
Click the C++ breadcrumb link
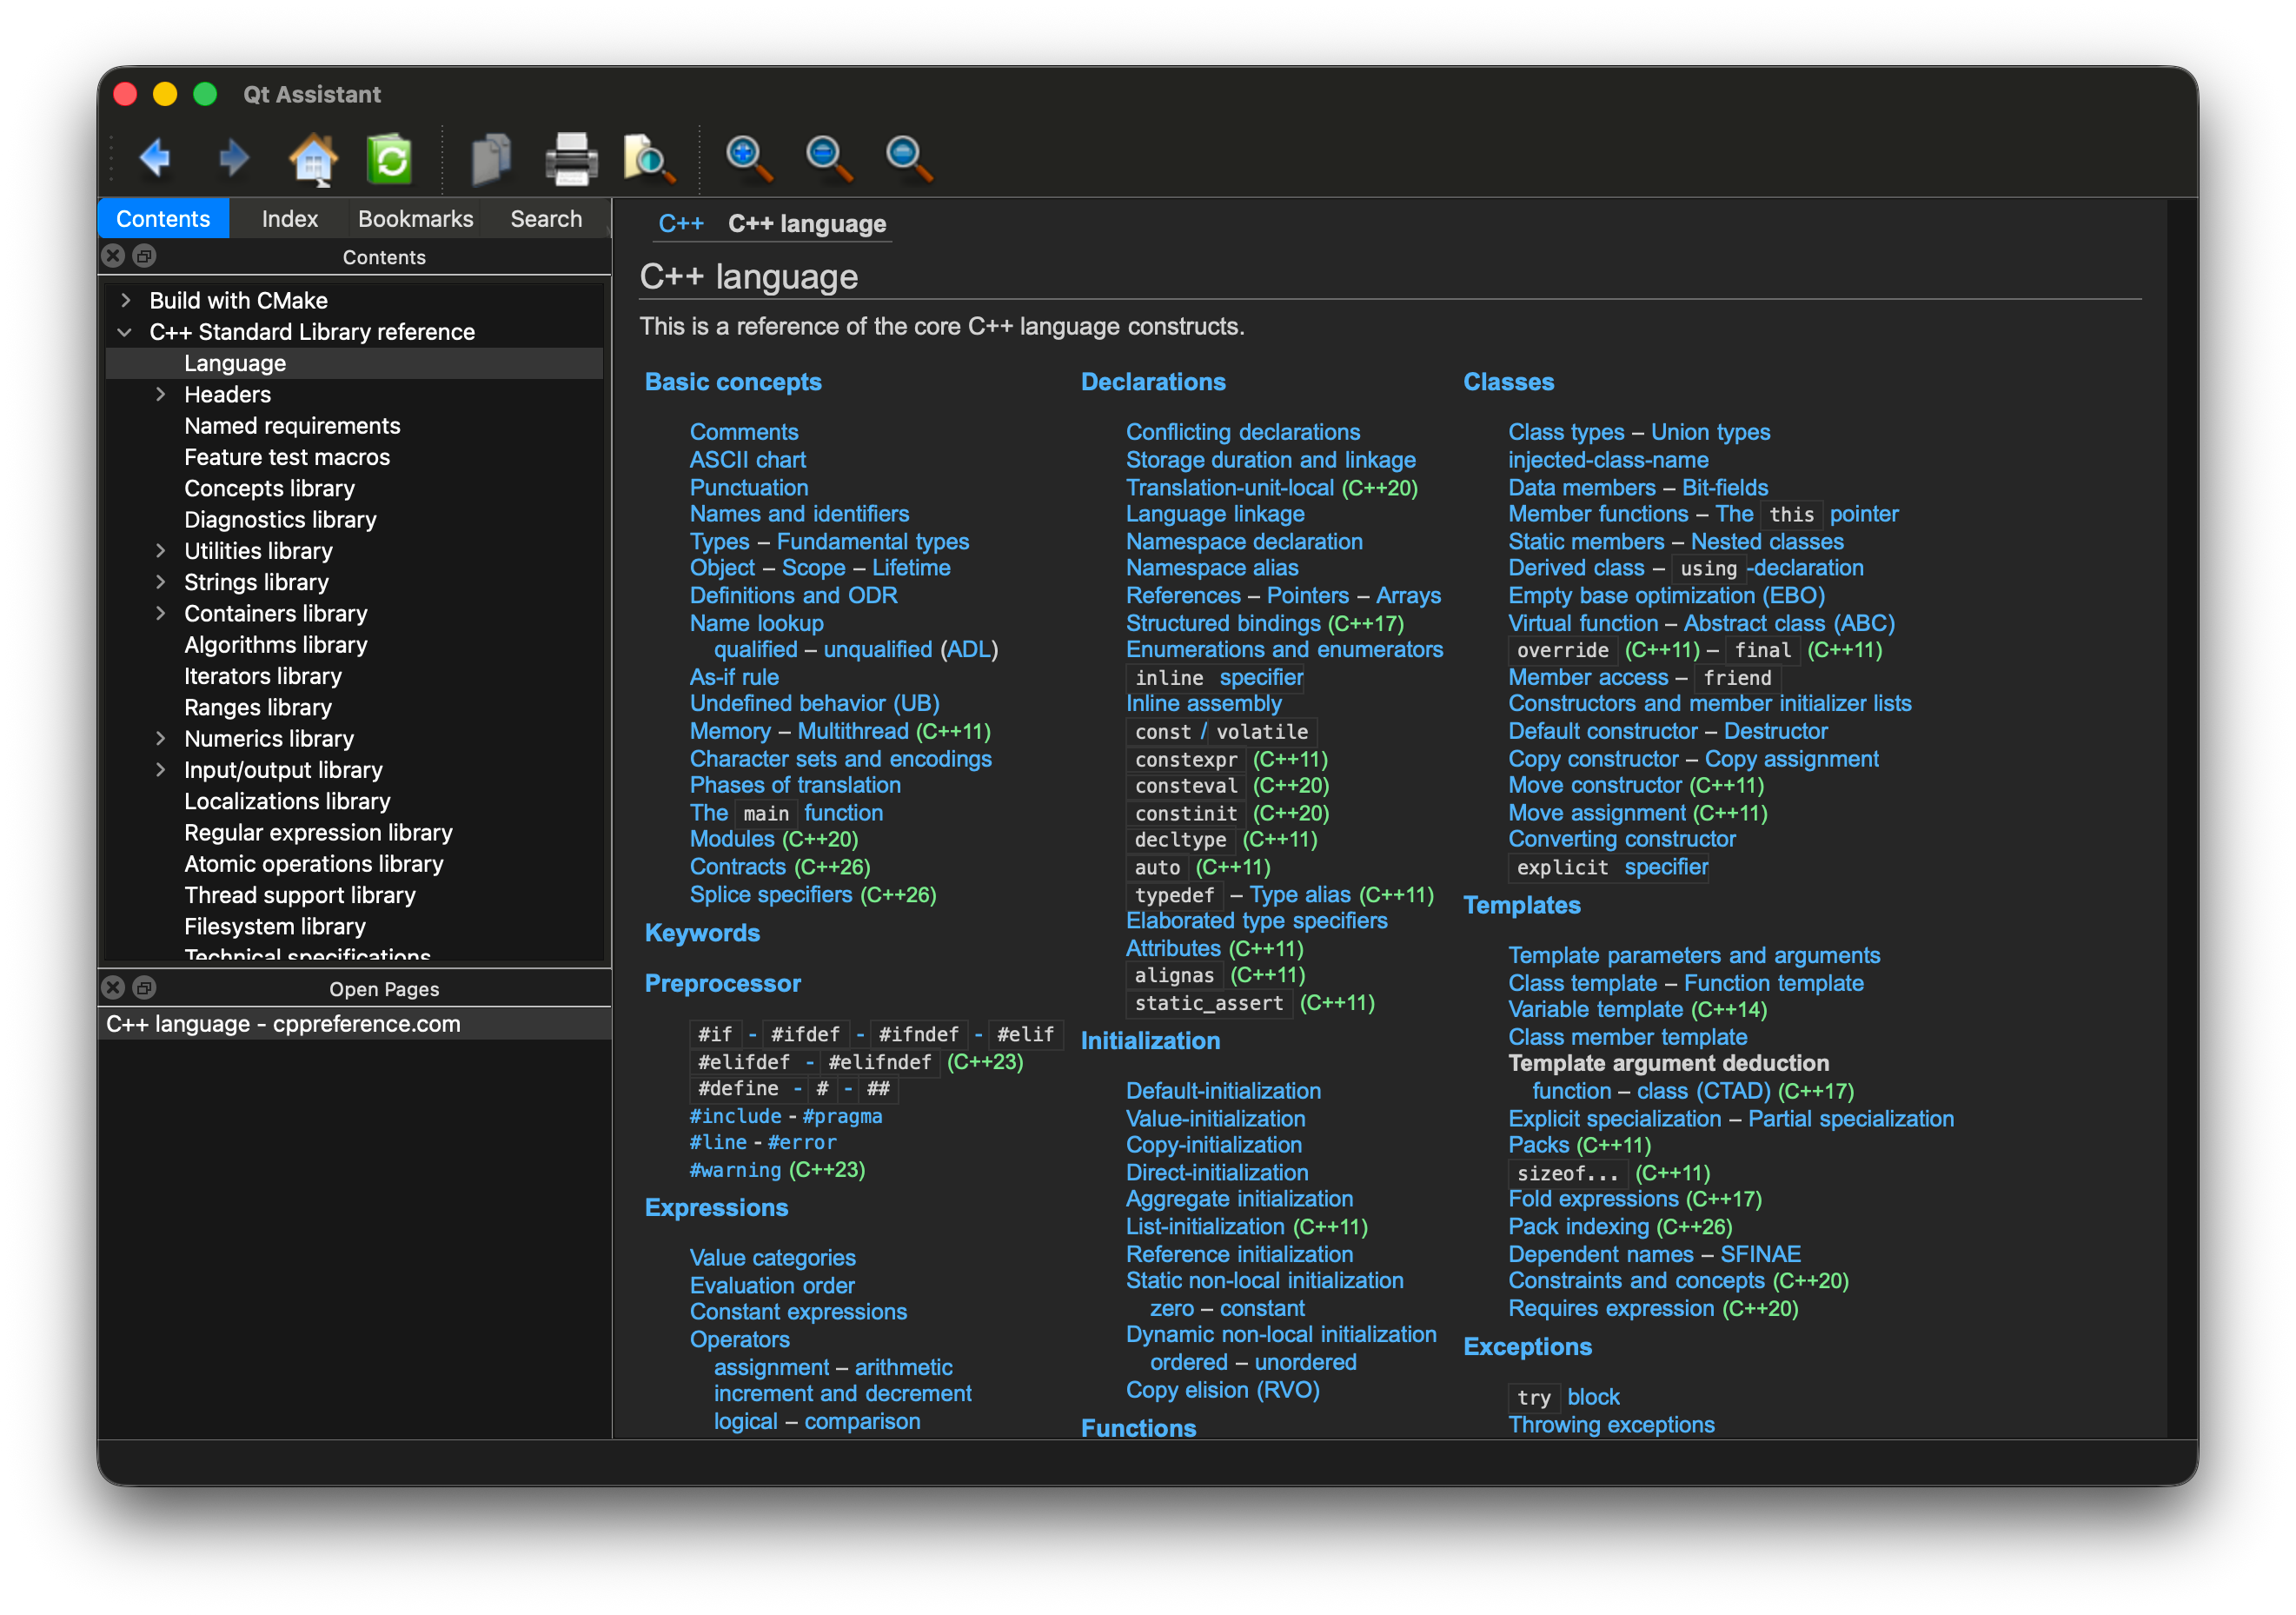click(681, 223)
